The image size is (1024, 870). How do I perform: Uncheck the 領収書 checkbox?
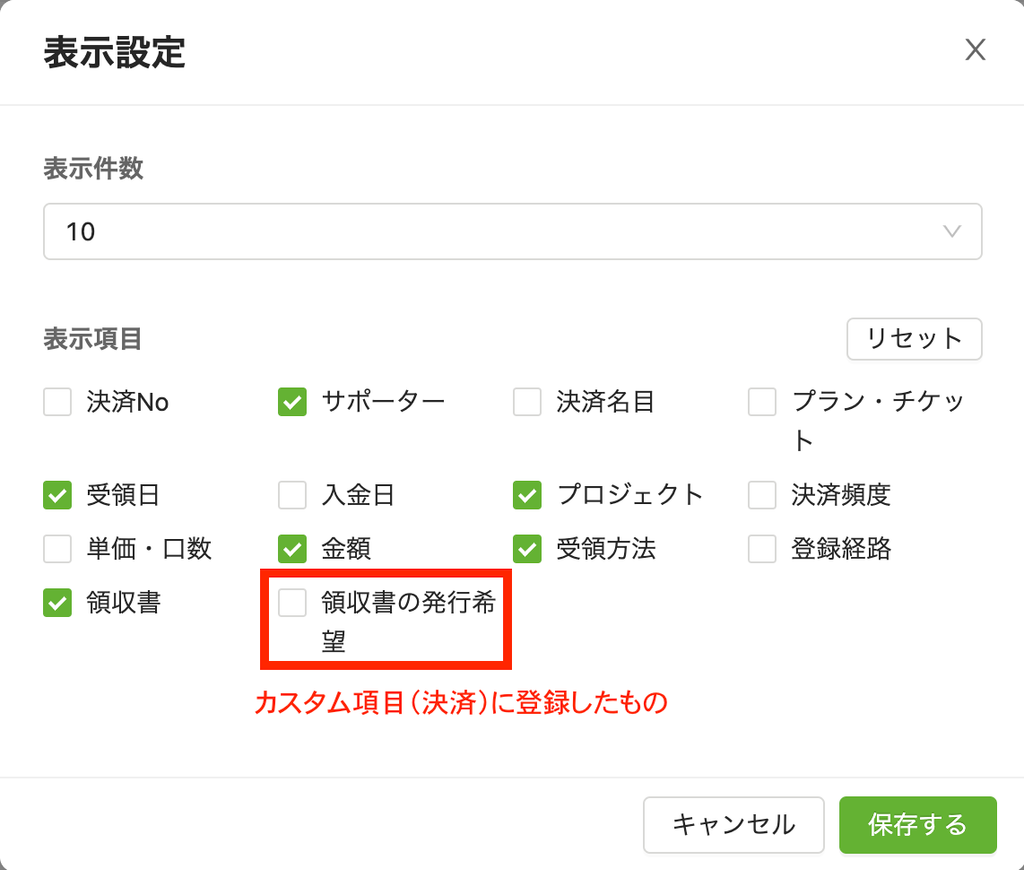pos(57,602)
